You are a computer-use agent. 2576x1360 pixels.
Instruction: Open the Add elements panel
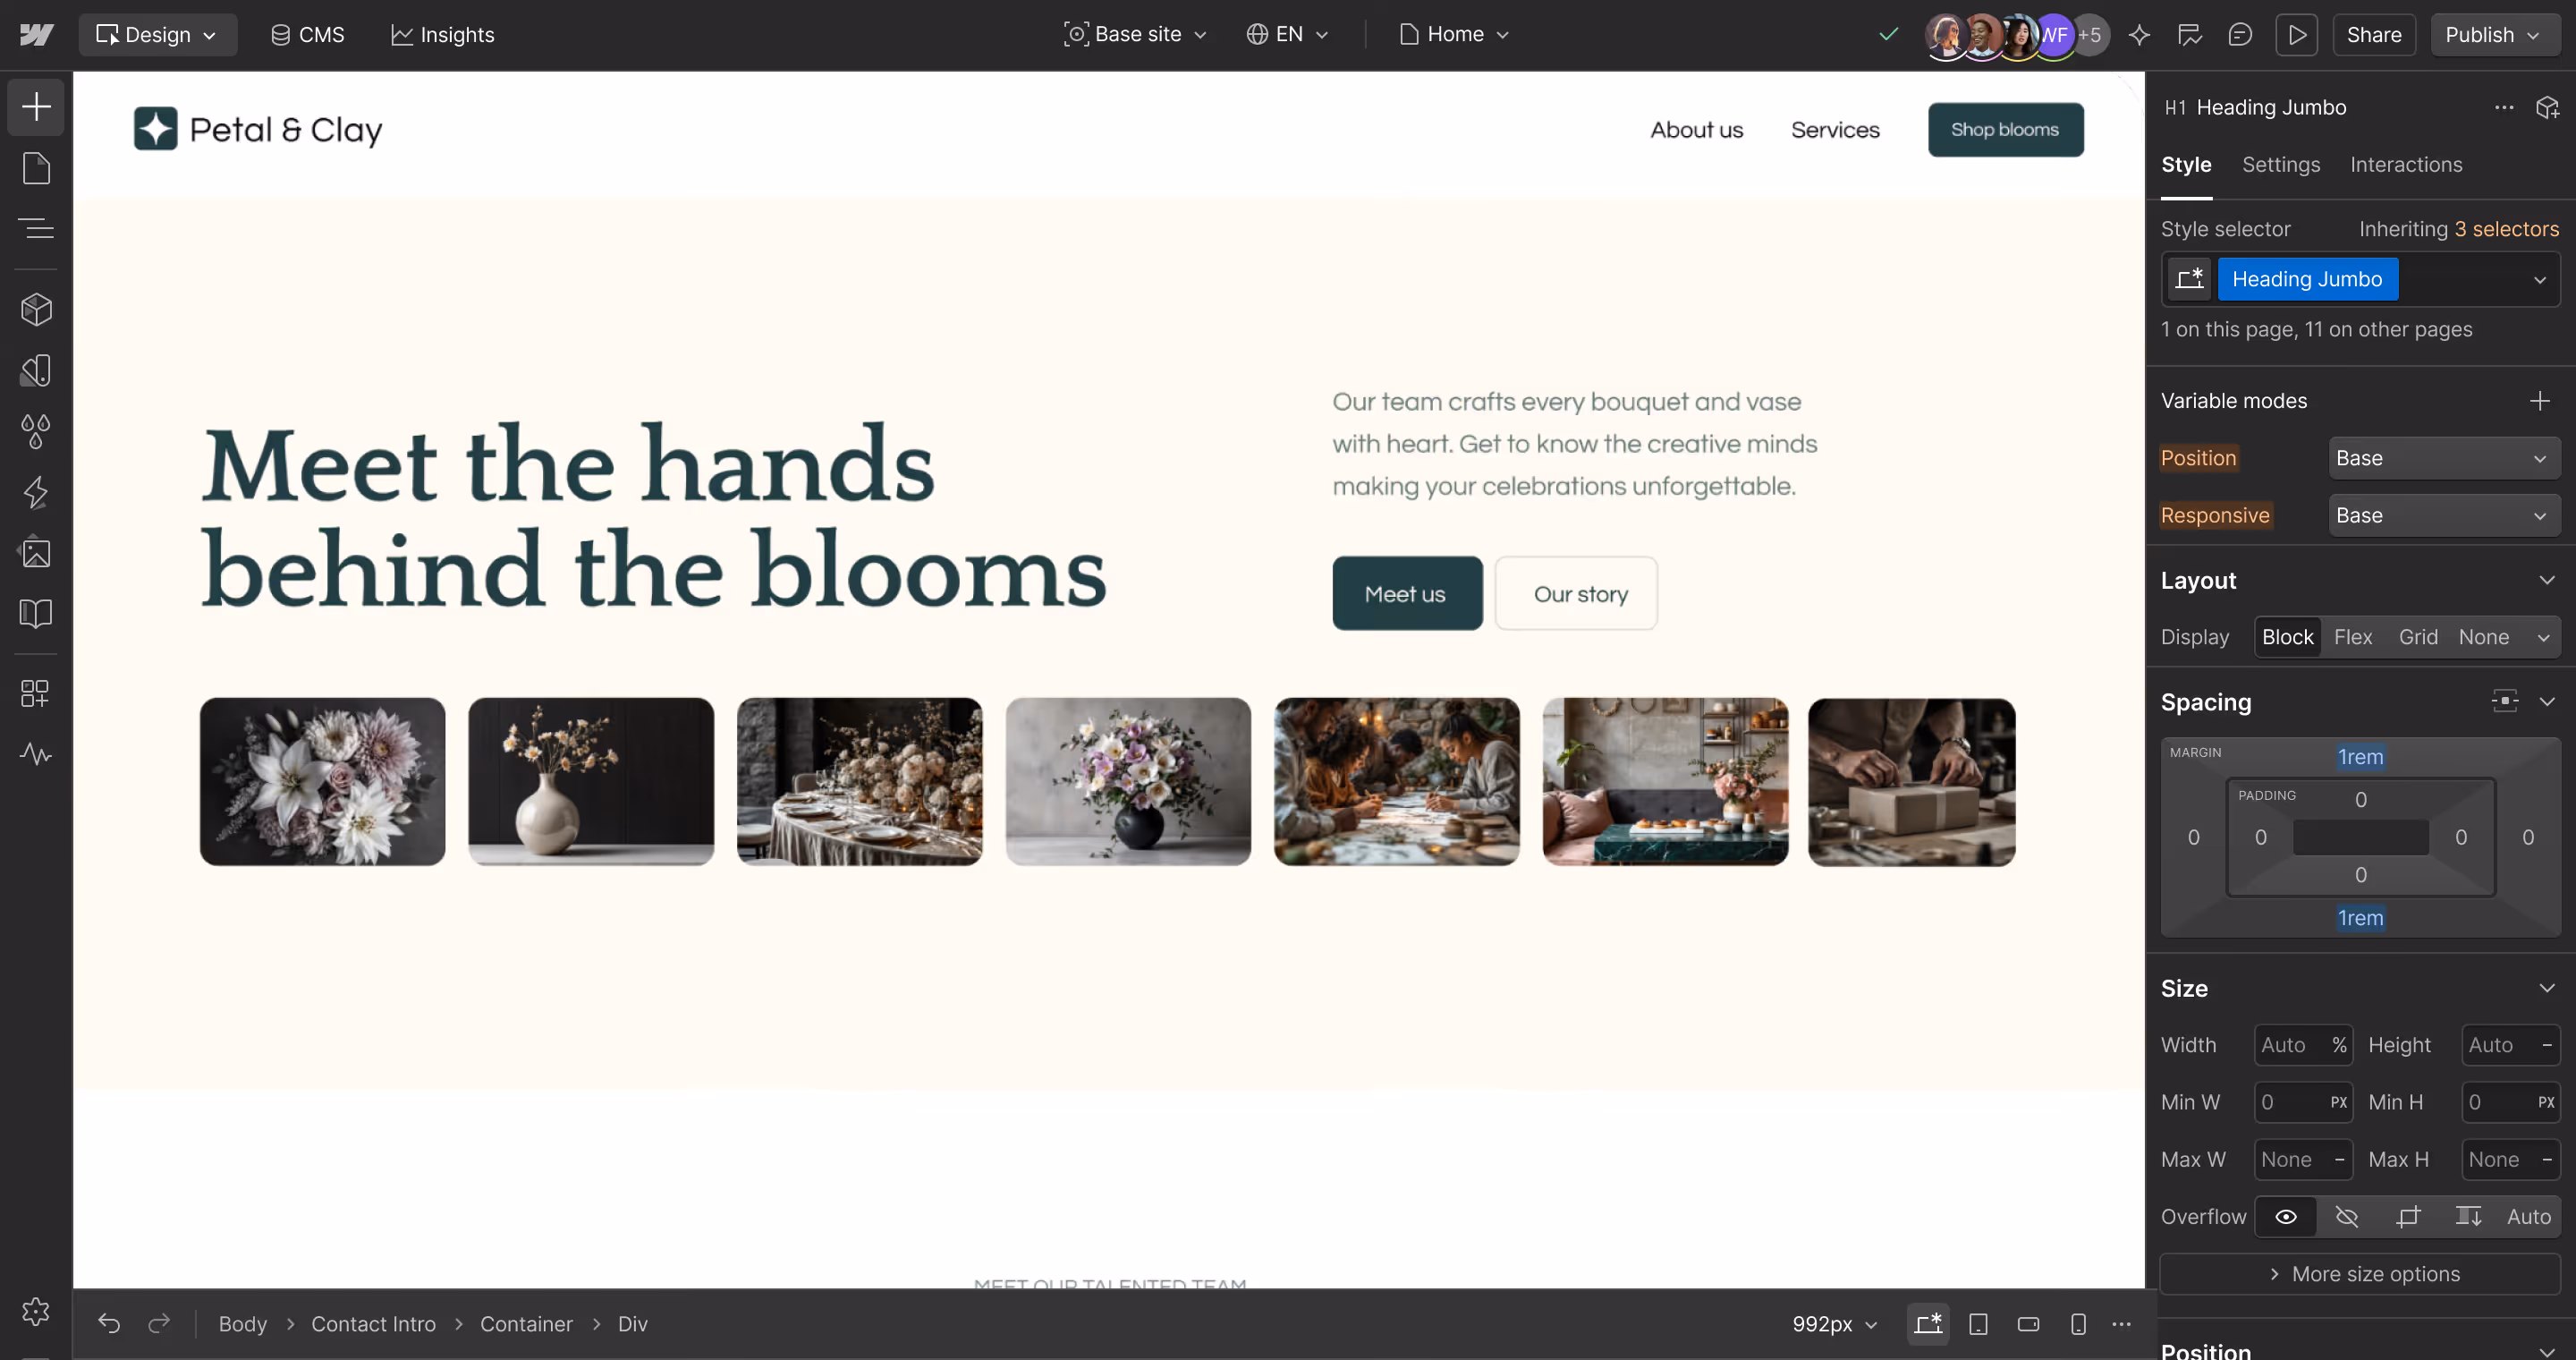(x=36, y=107)
